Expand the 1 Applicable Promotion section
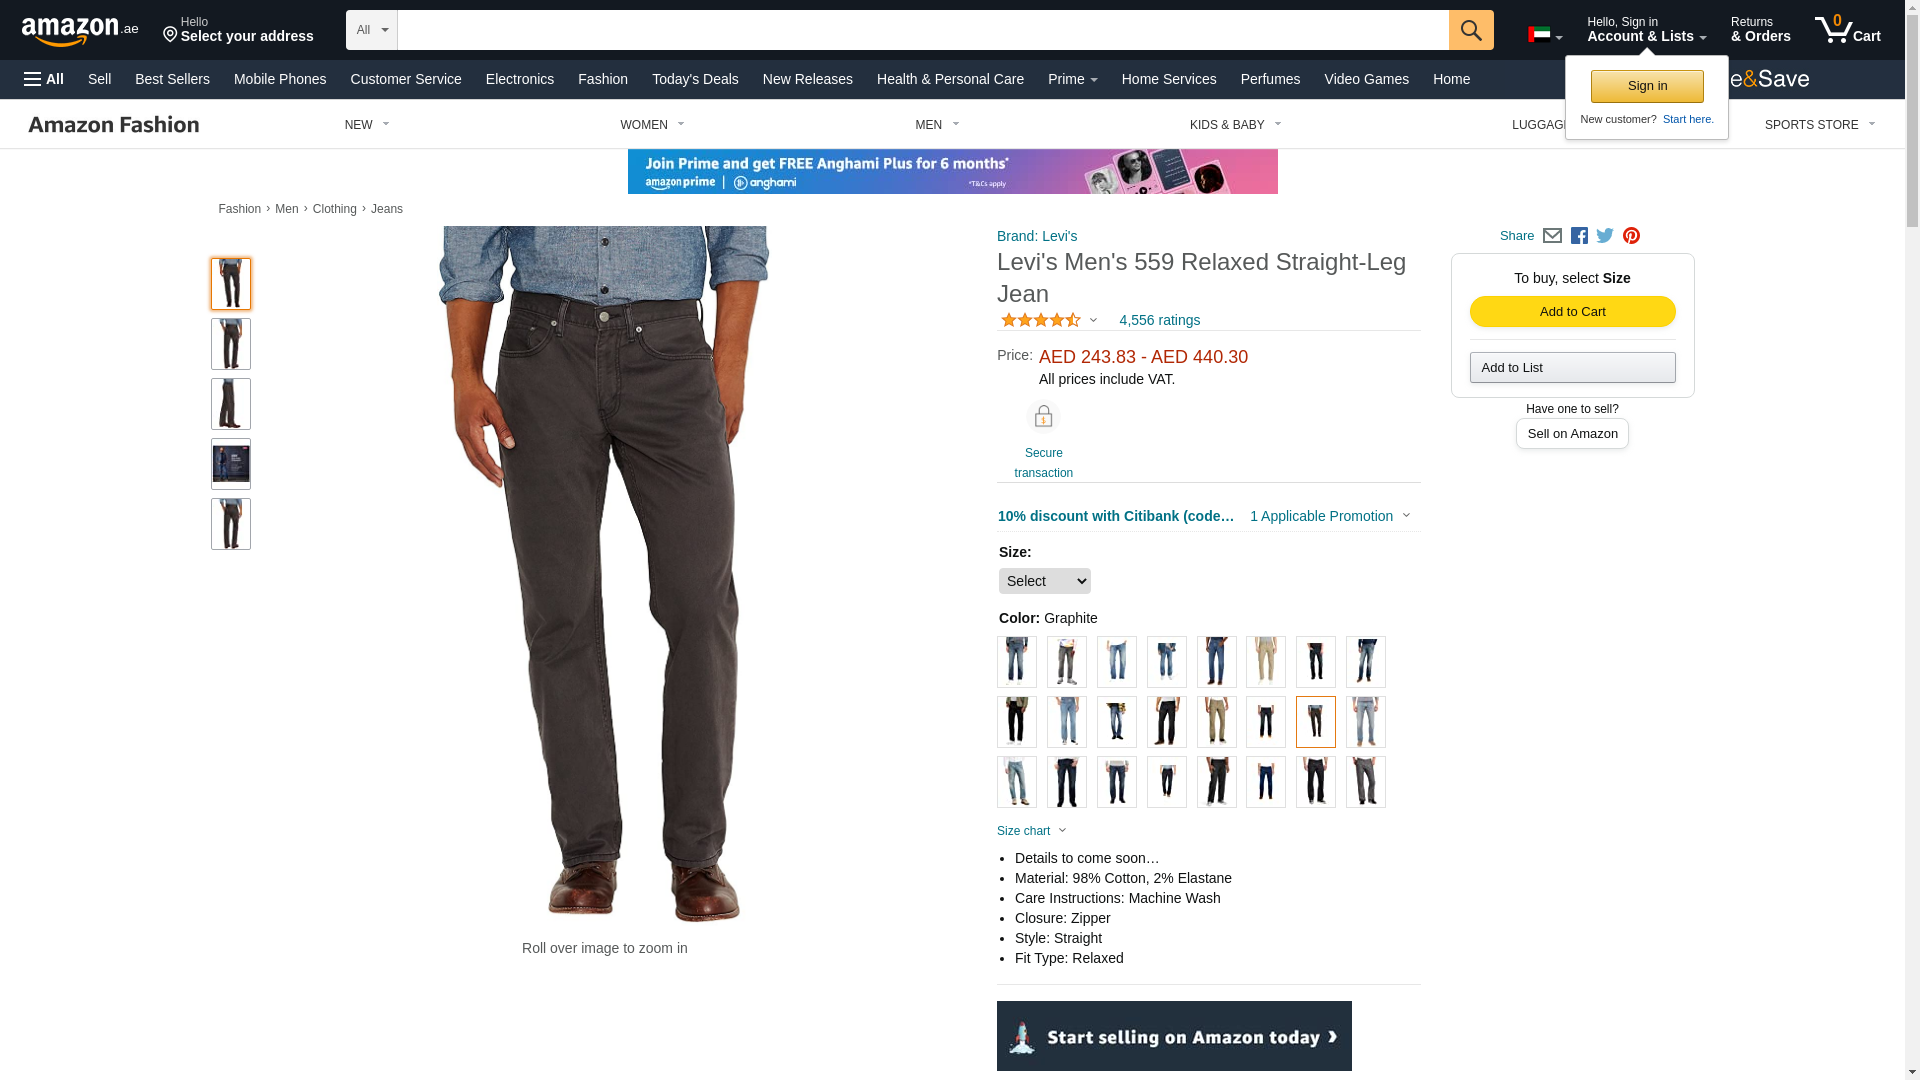Viewport: 1920px width, 1080px height. [1330, 516]
